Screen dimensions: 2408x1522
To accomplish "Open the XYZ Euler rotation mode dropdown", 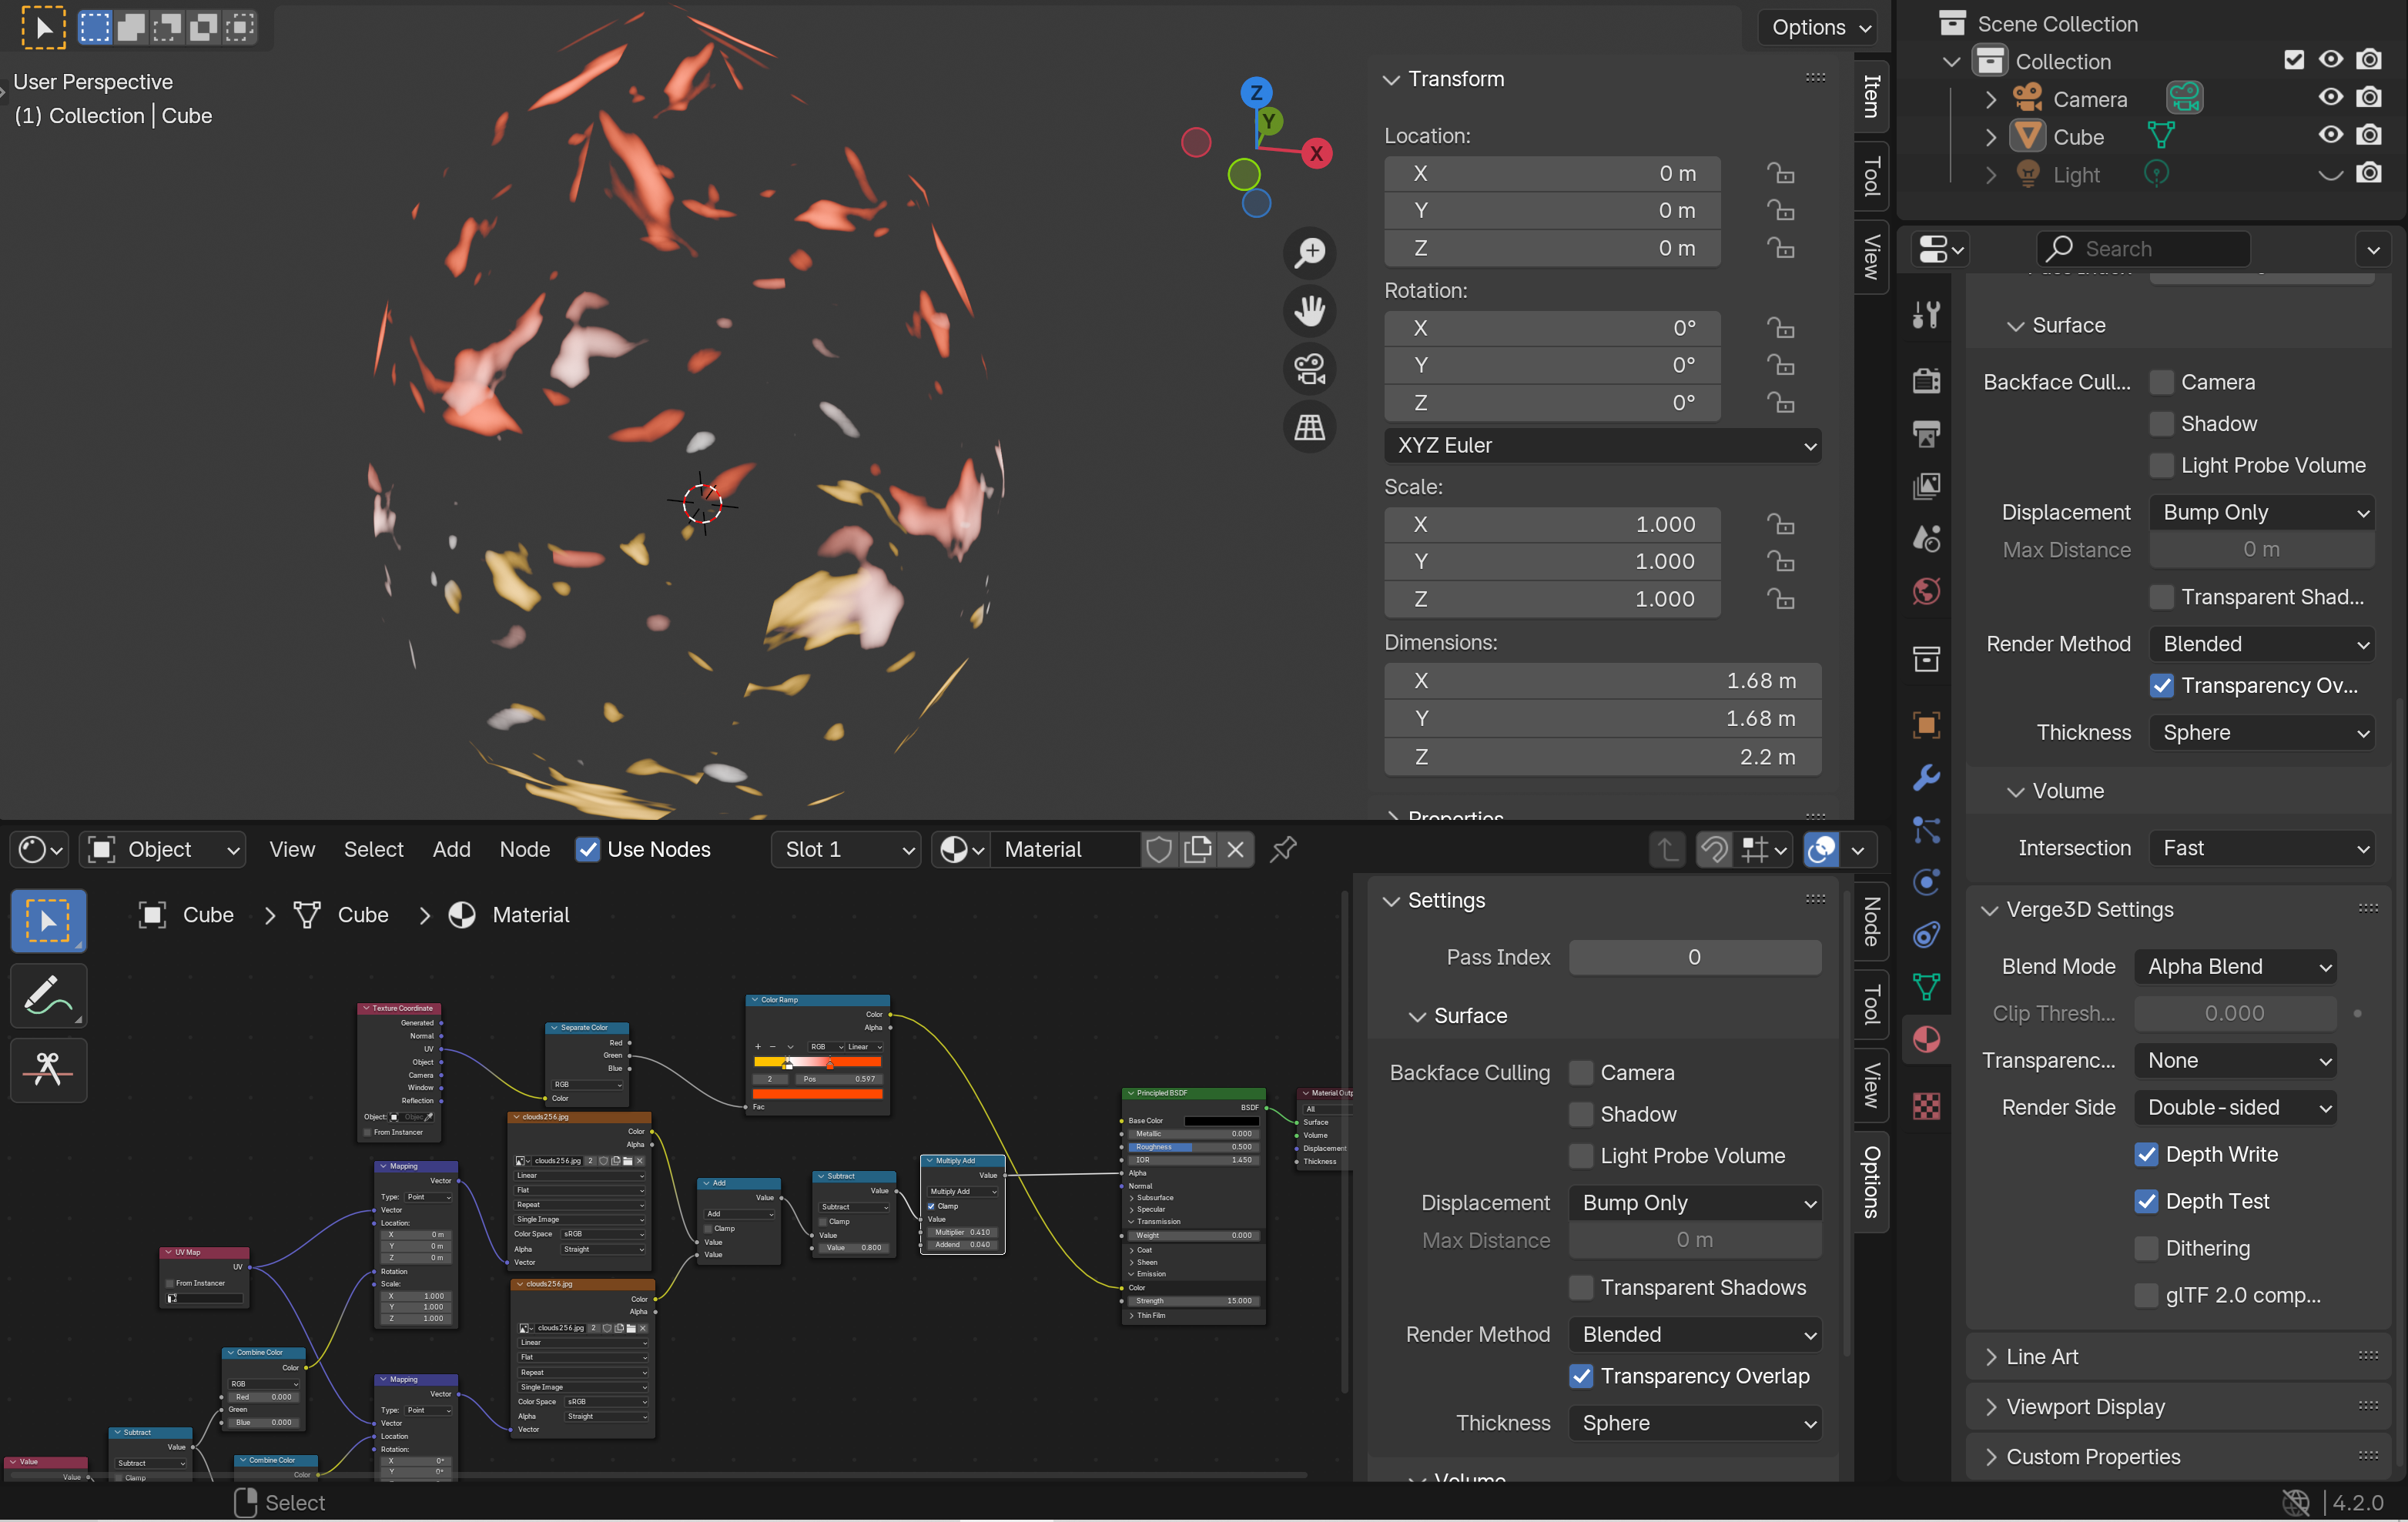I will click(x=1602, y=445).
